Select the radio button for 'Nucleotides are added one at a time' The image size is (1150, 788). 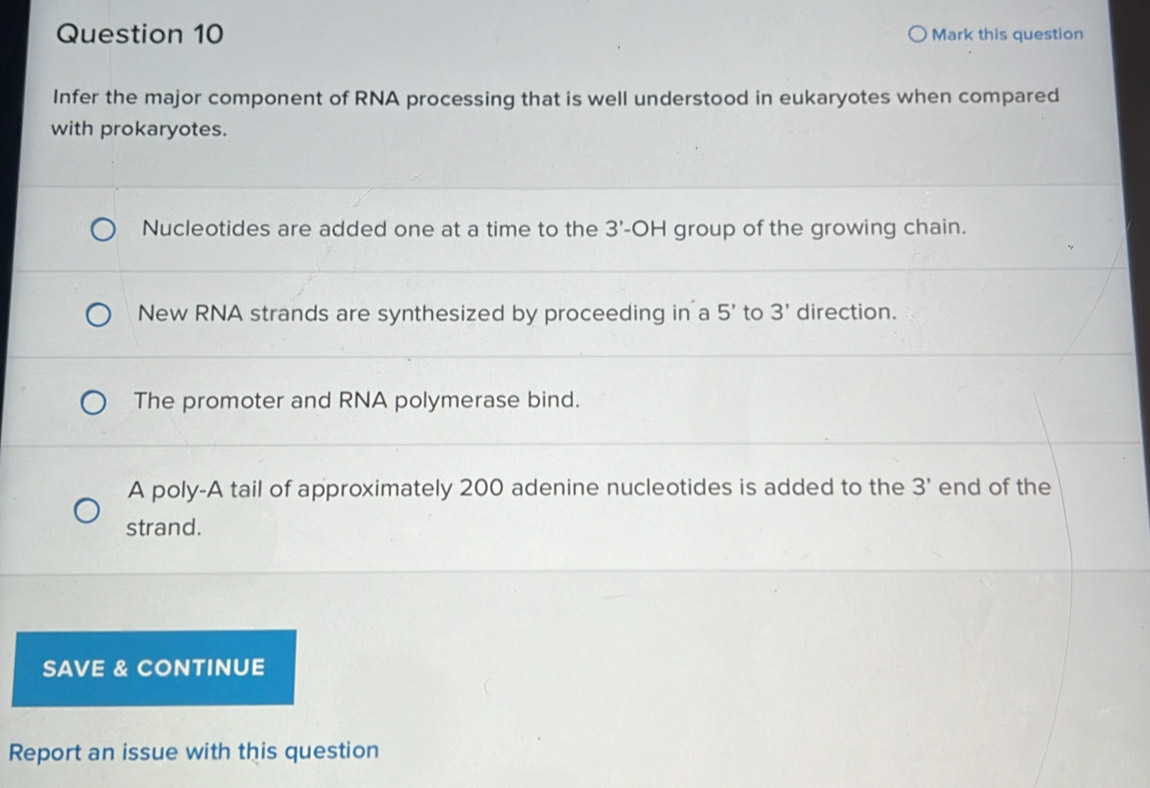click(x=104, y=234)
